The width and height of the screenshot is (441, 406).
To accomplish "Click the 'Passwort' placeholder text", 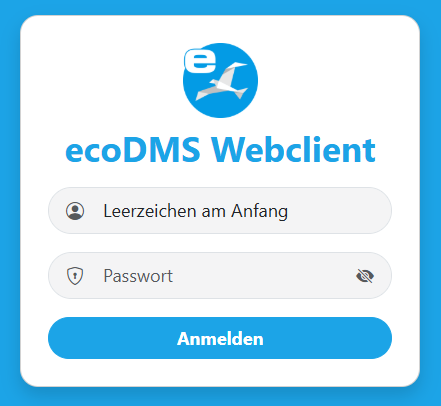I will [138, 276].
